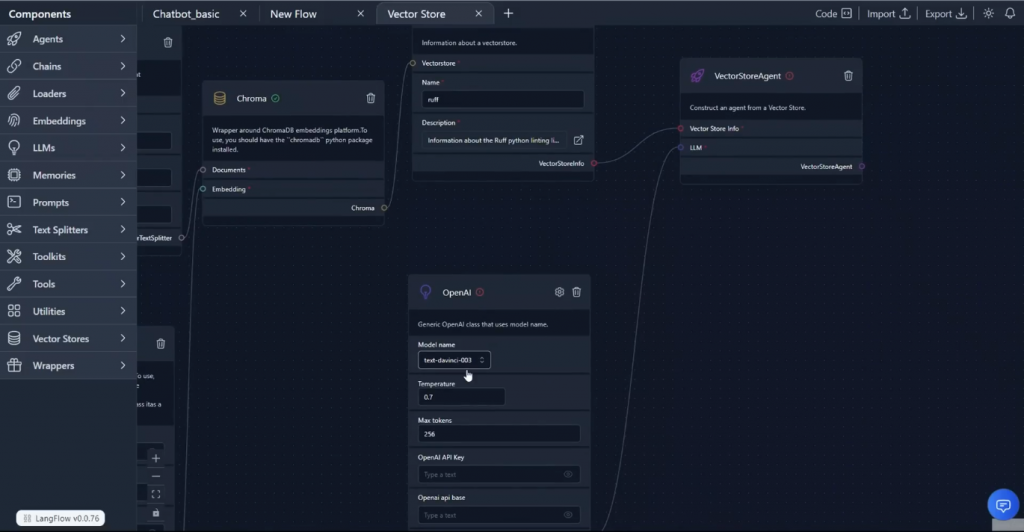This screenshot has height=532, width=1024.
Task: Click the Openai api base input
Action: coord(499,515)
